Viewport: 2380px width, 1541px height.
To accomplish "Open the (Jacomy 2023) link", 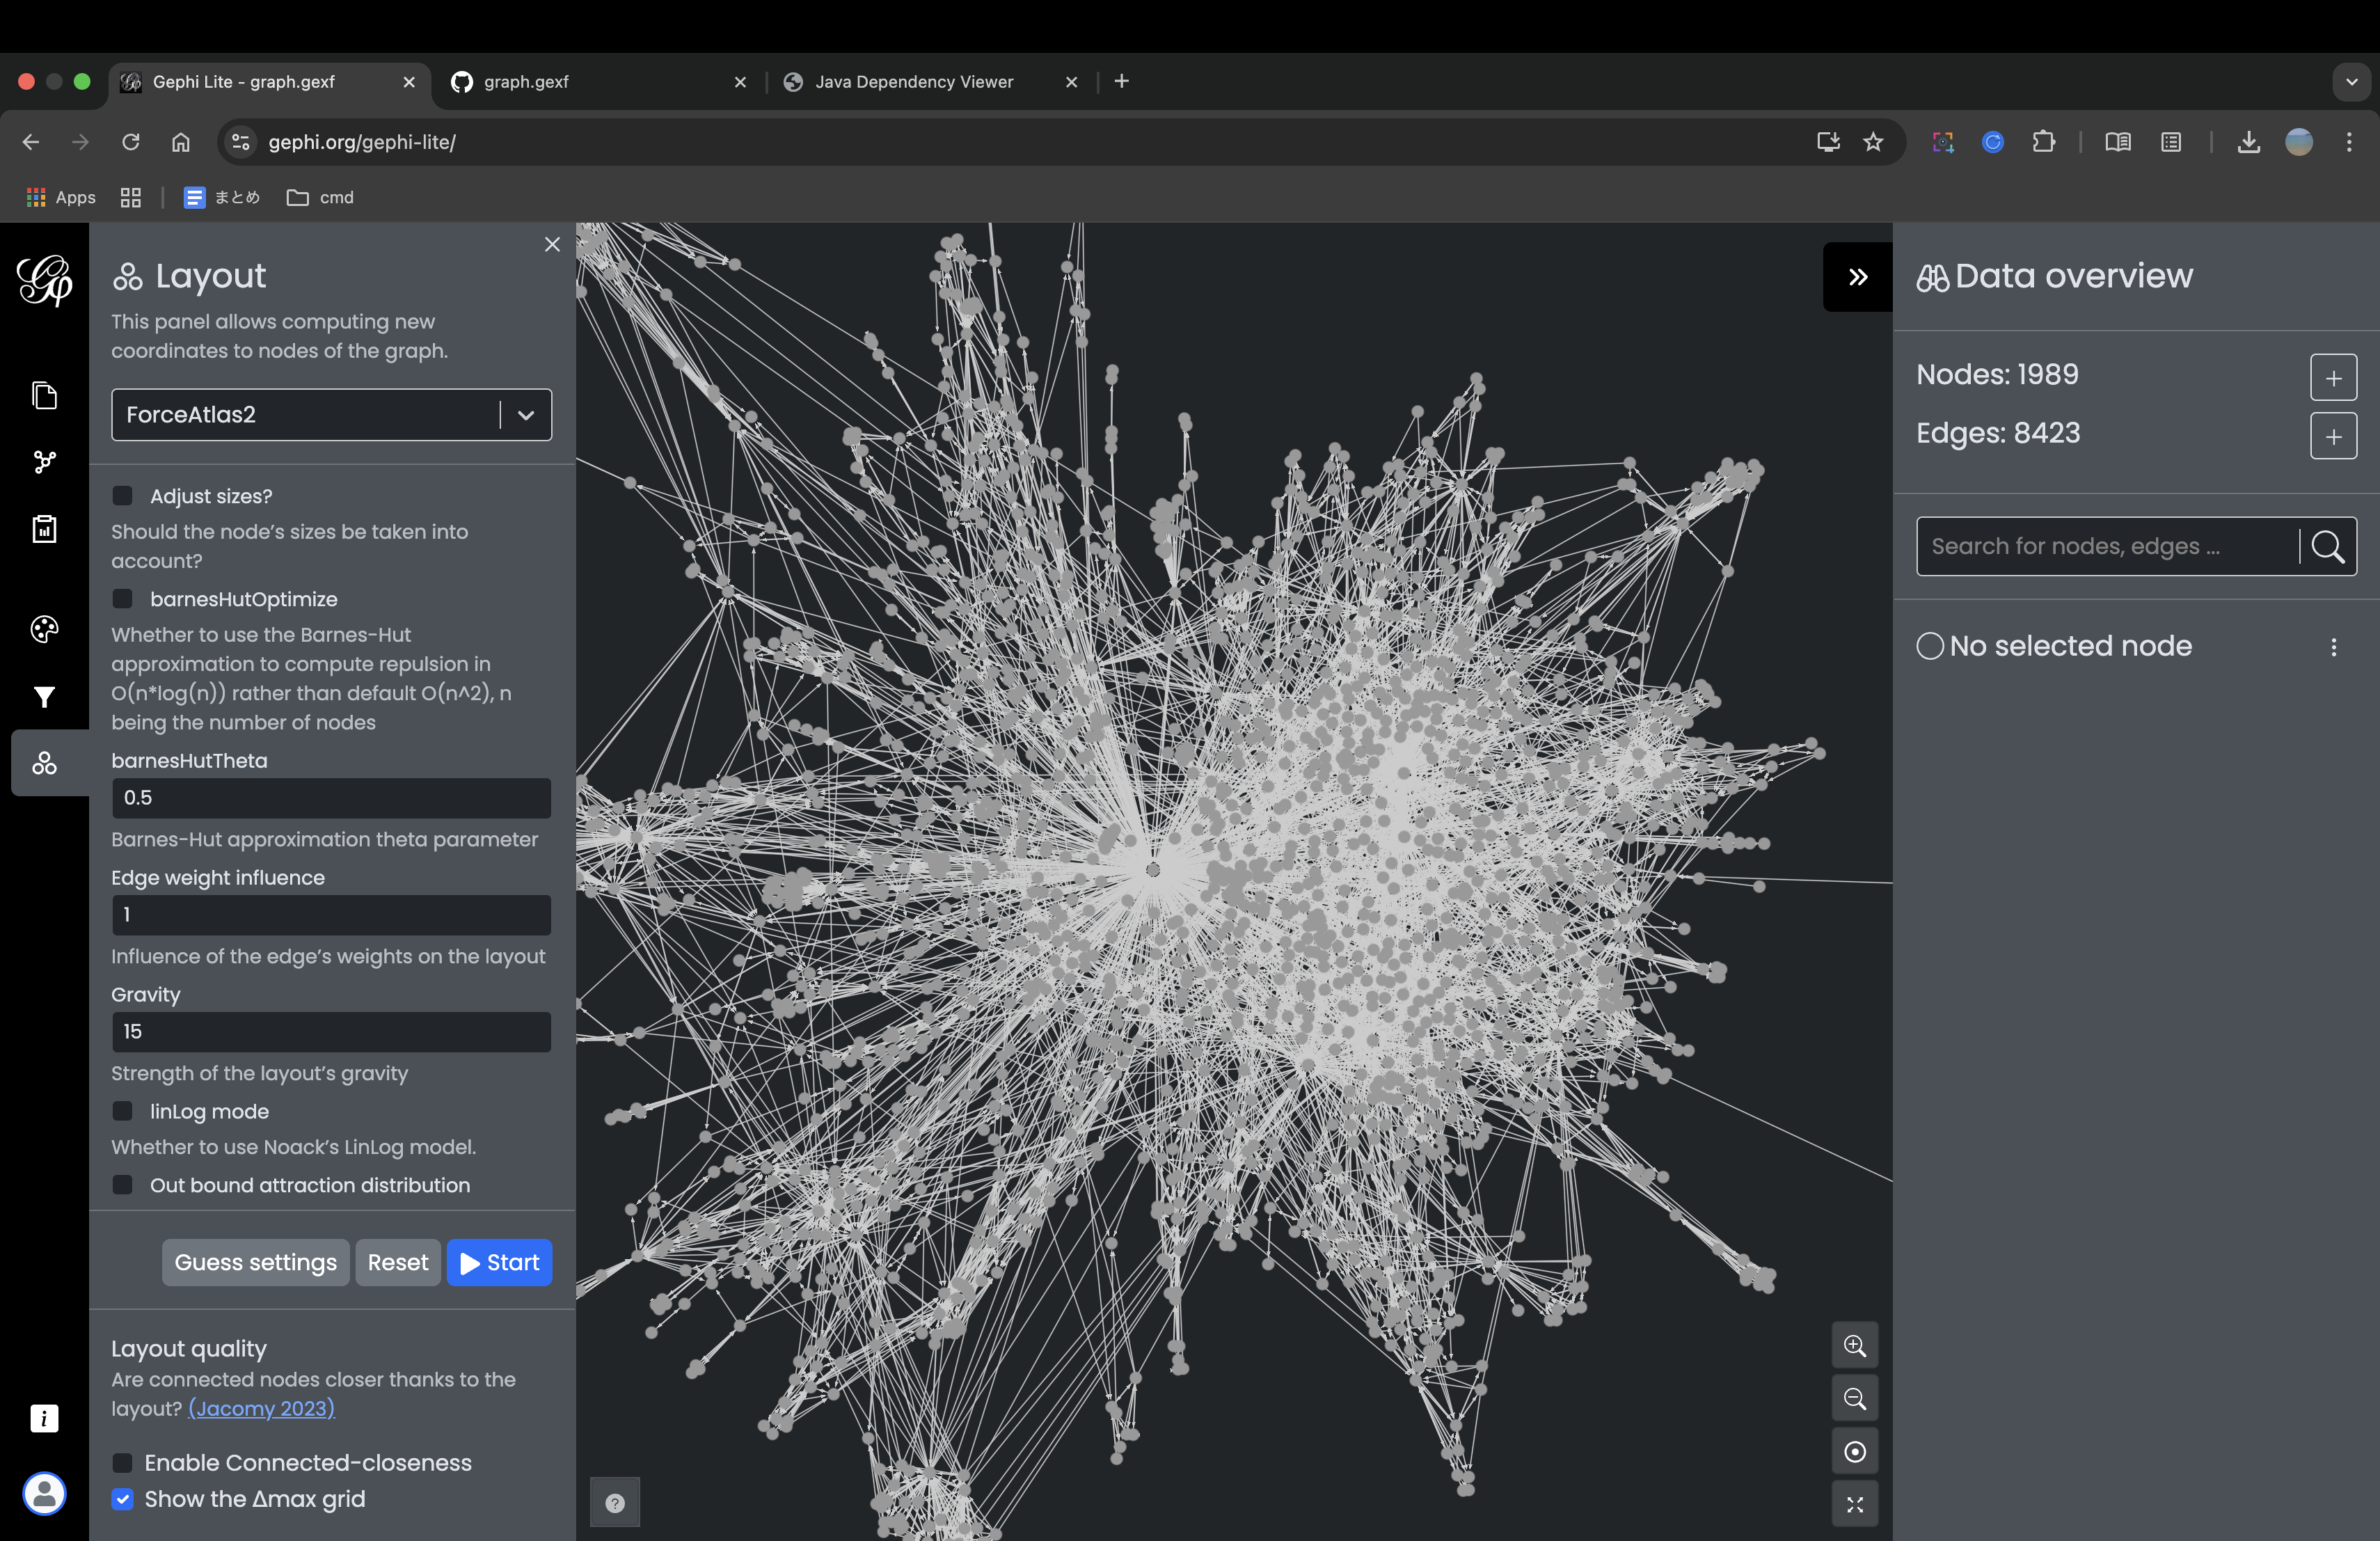I will [260, 1408].
